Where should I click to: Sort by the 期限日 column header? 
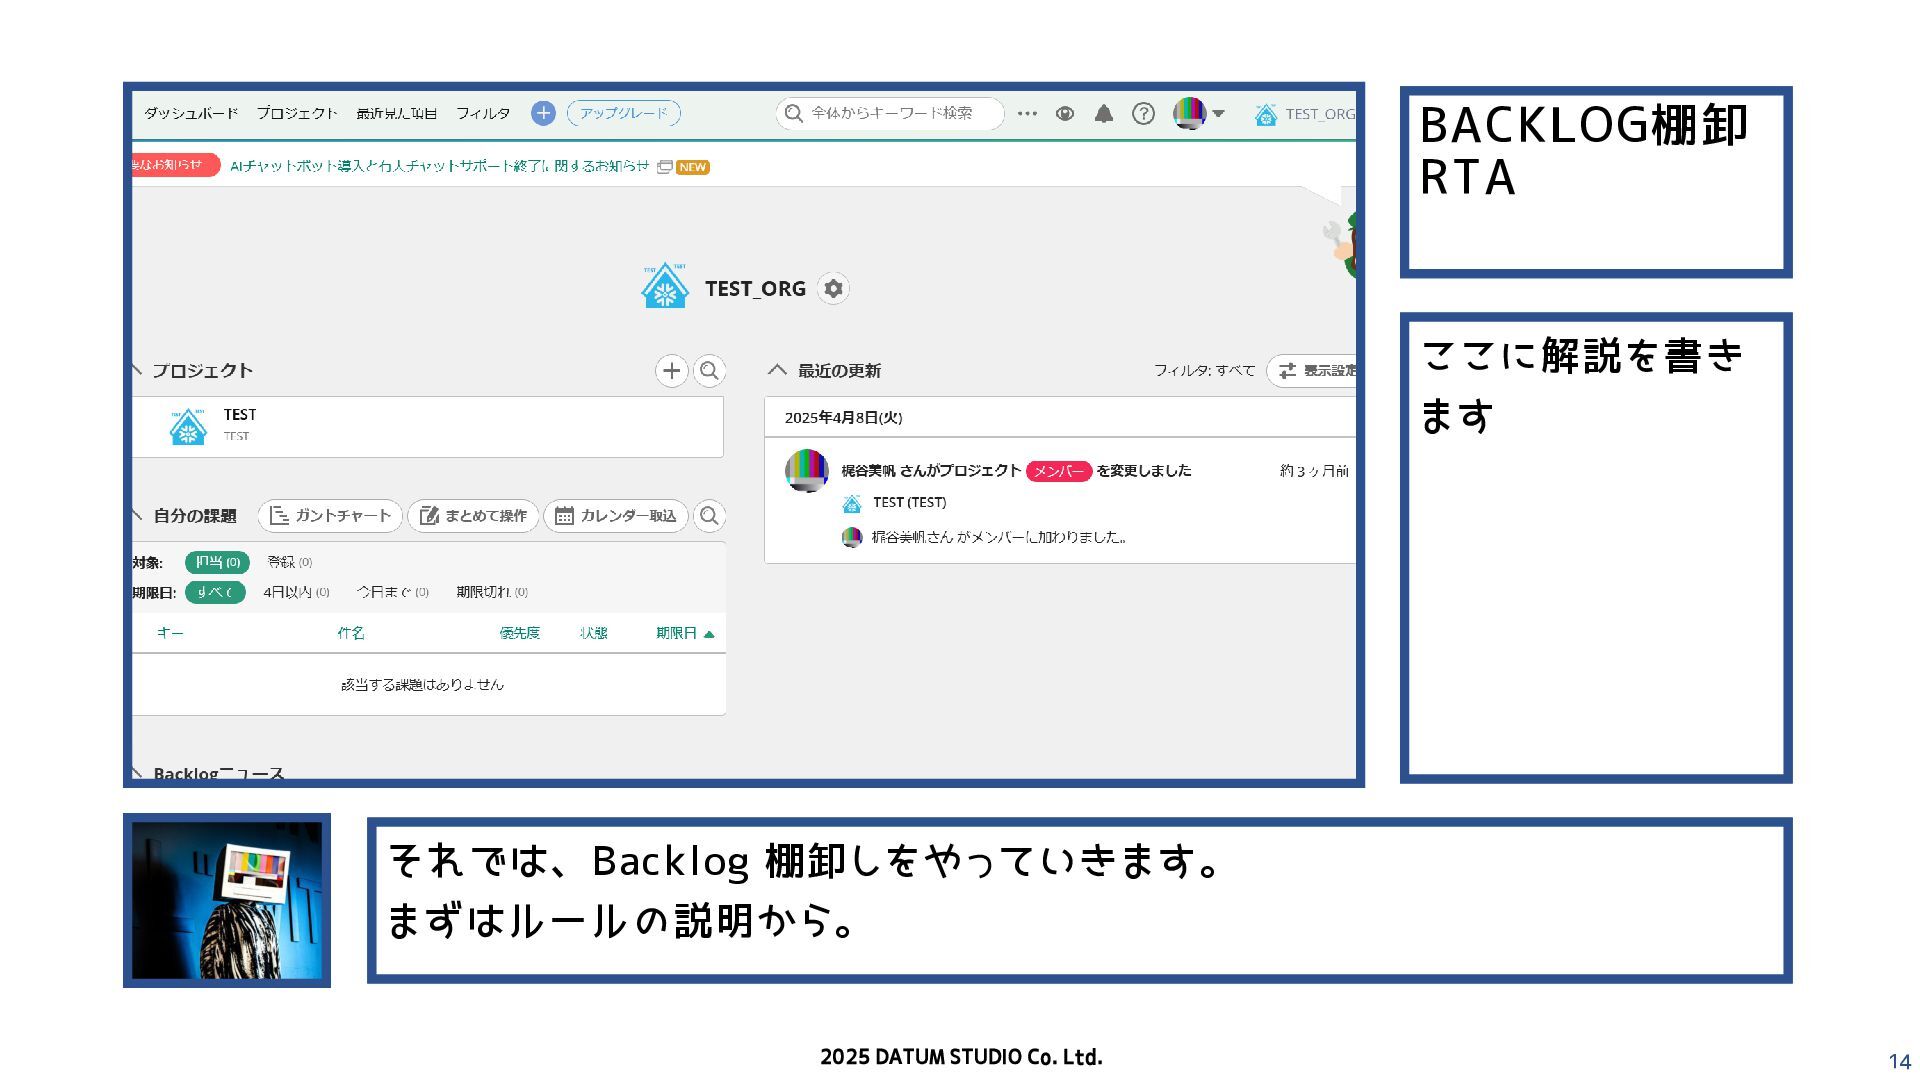click(x=685, y=633)
